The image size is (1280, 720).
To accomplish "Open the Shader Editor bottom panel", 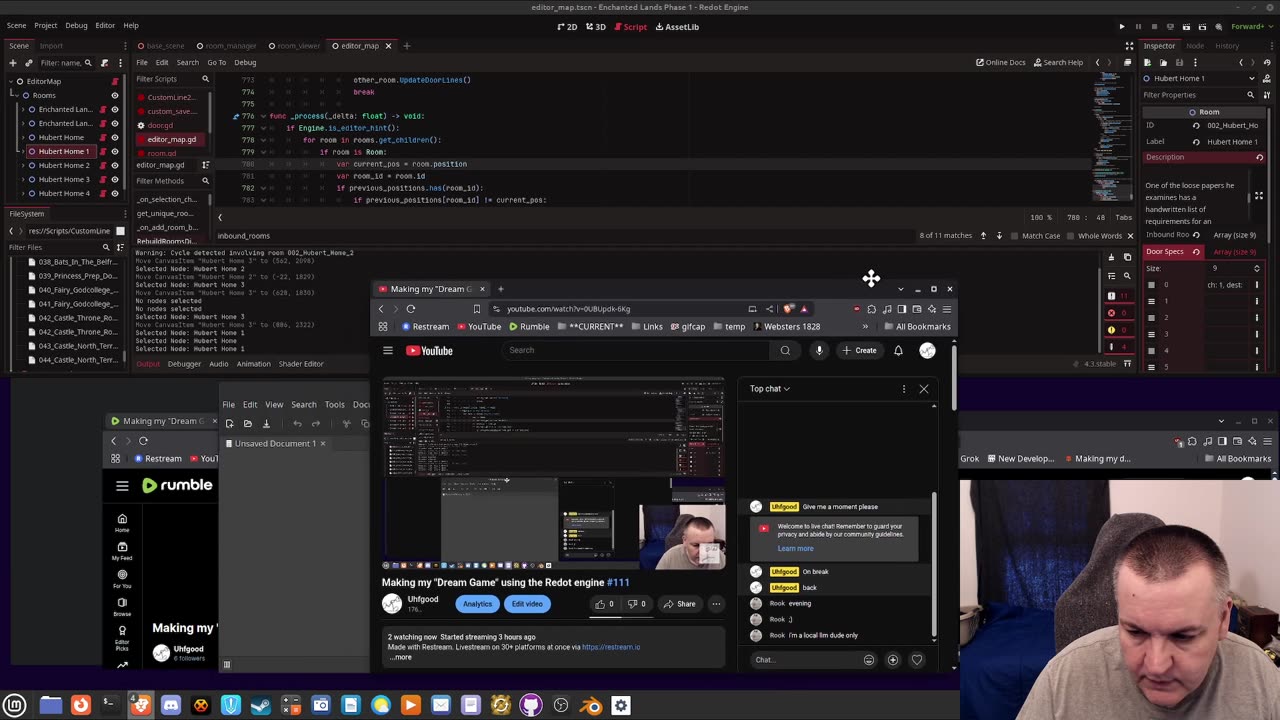I will (300, 364).
